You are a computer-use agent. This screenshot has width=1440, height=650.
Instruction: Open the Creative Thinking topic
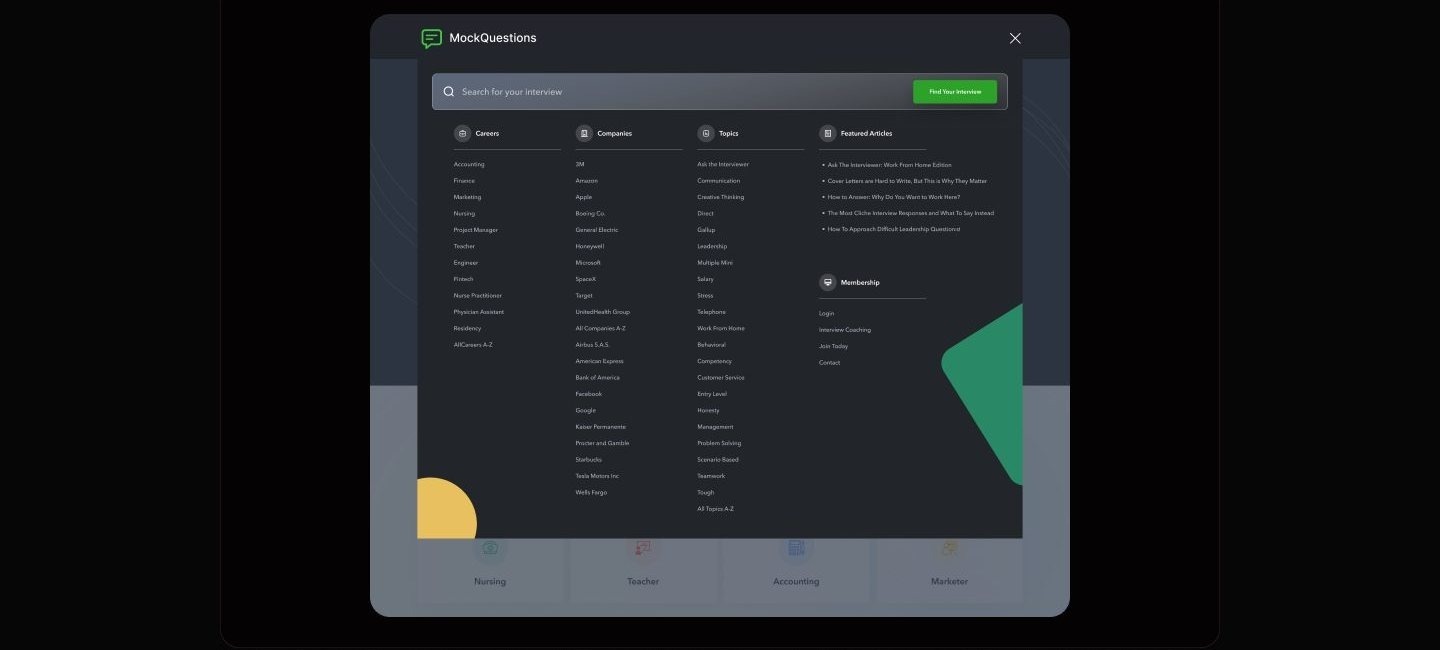[x=721, y=197]
